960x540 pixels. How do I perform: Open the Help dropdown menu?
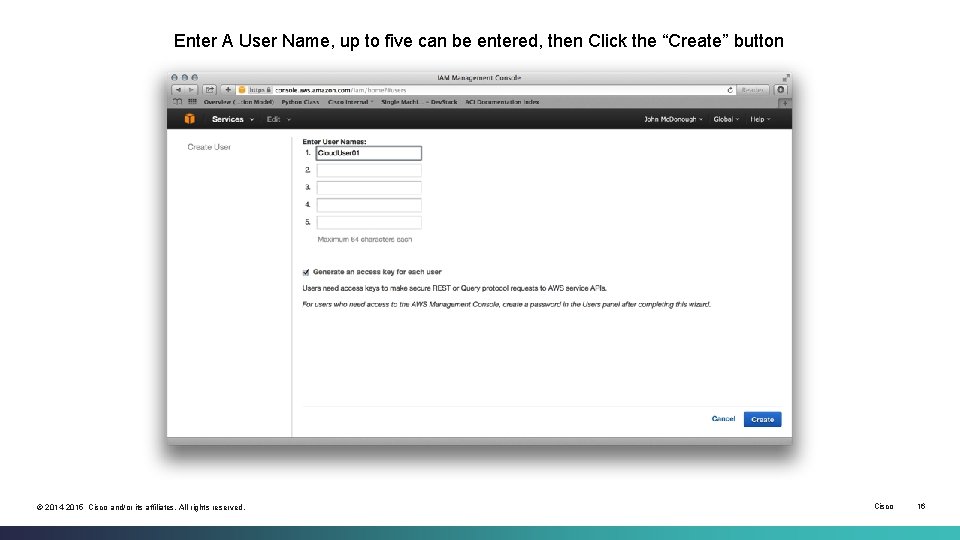pyautogui.click(x=760, y=119)
